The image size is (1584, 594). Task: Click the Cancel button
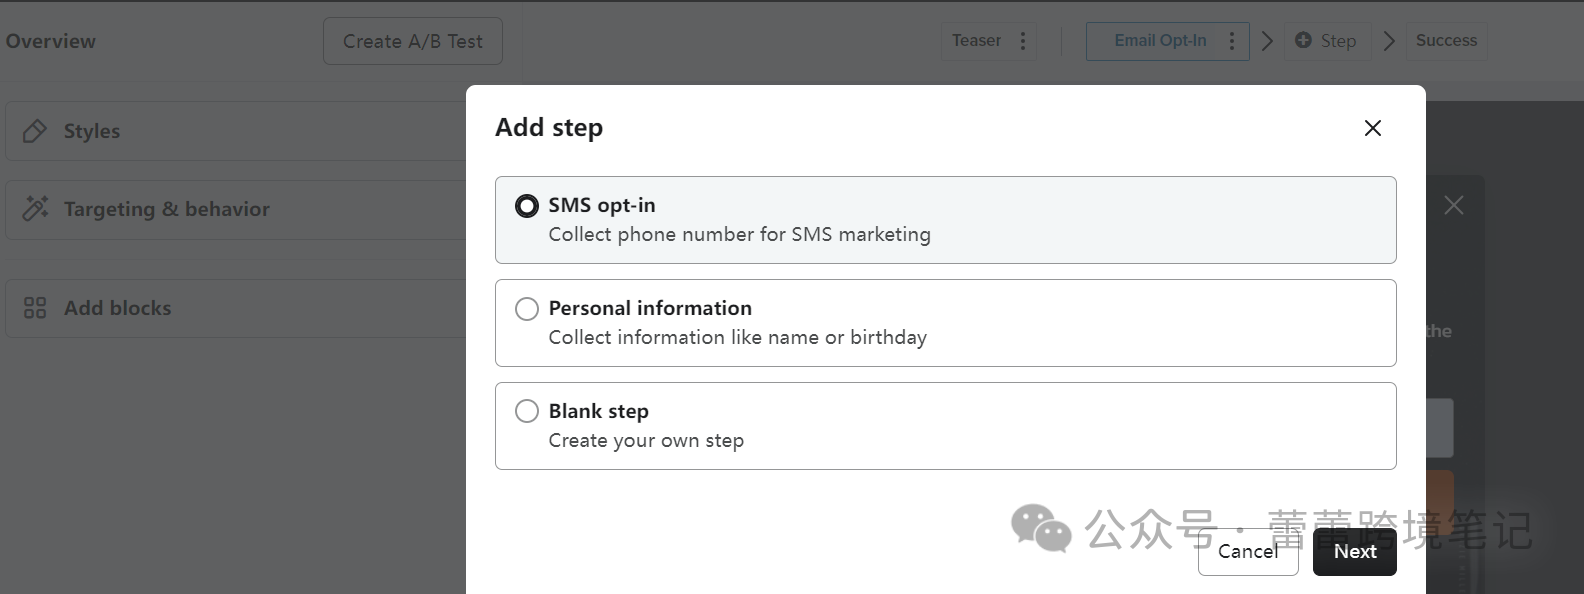pos(1247,552)
